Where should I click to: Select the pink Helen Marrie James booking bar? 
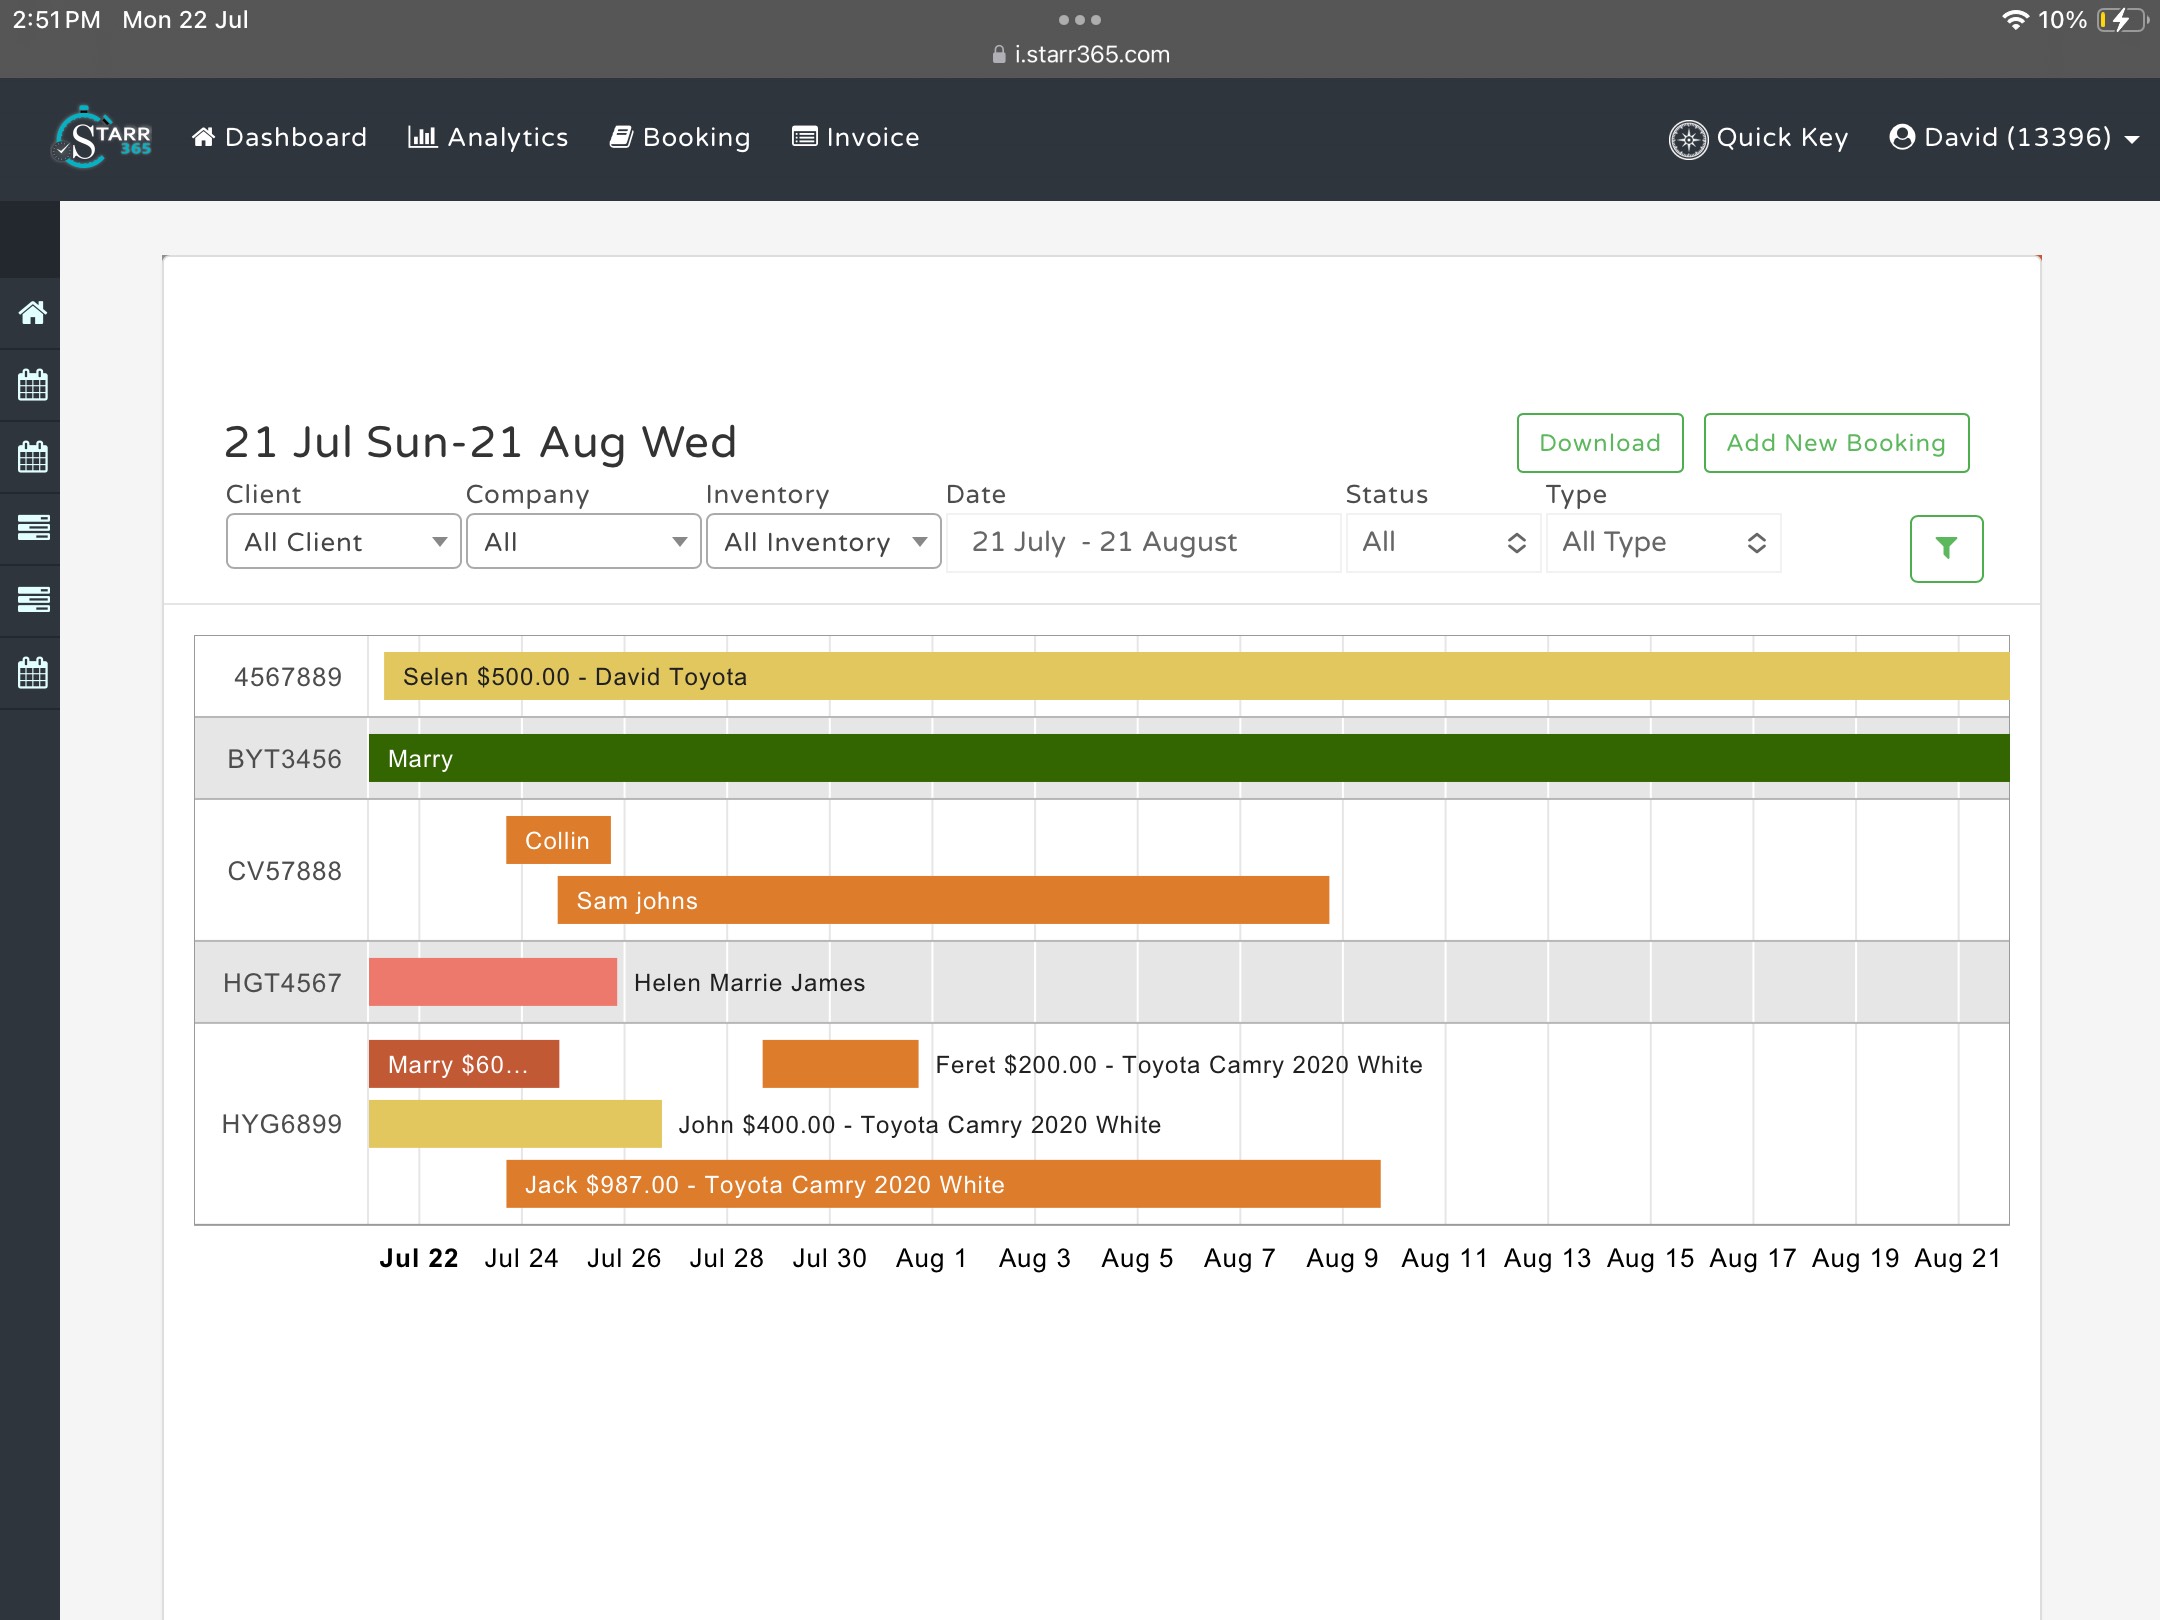tap(493, 983)
